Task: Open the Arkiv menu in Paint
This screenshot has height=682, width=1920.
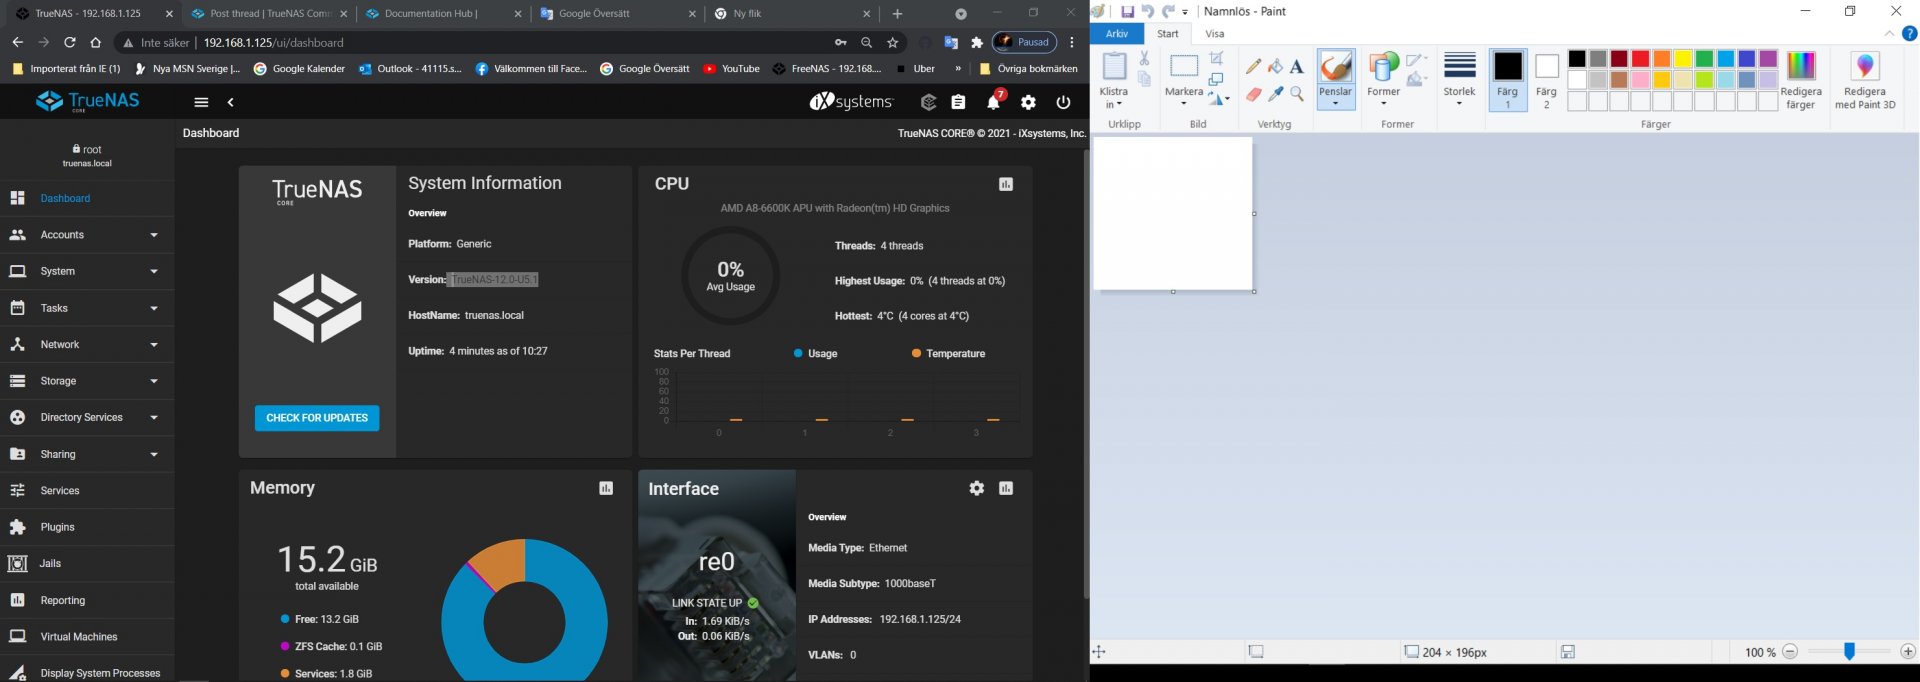Action: (1117, 34)
